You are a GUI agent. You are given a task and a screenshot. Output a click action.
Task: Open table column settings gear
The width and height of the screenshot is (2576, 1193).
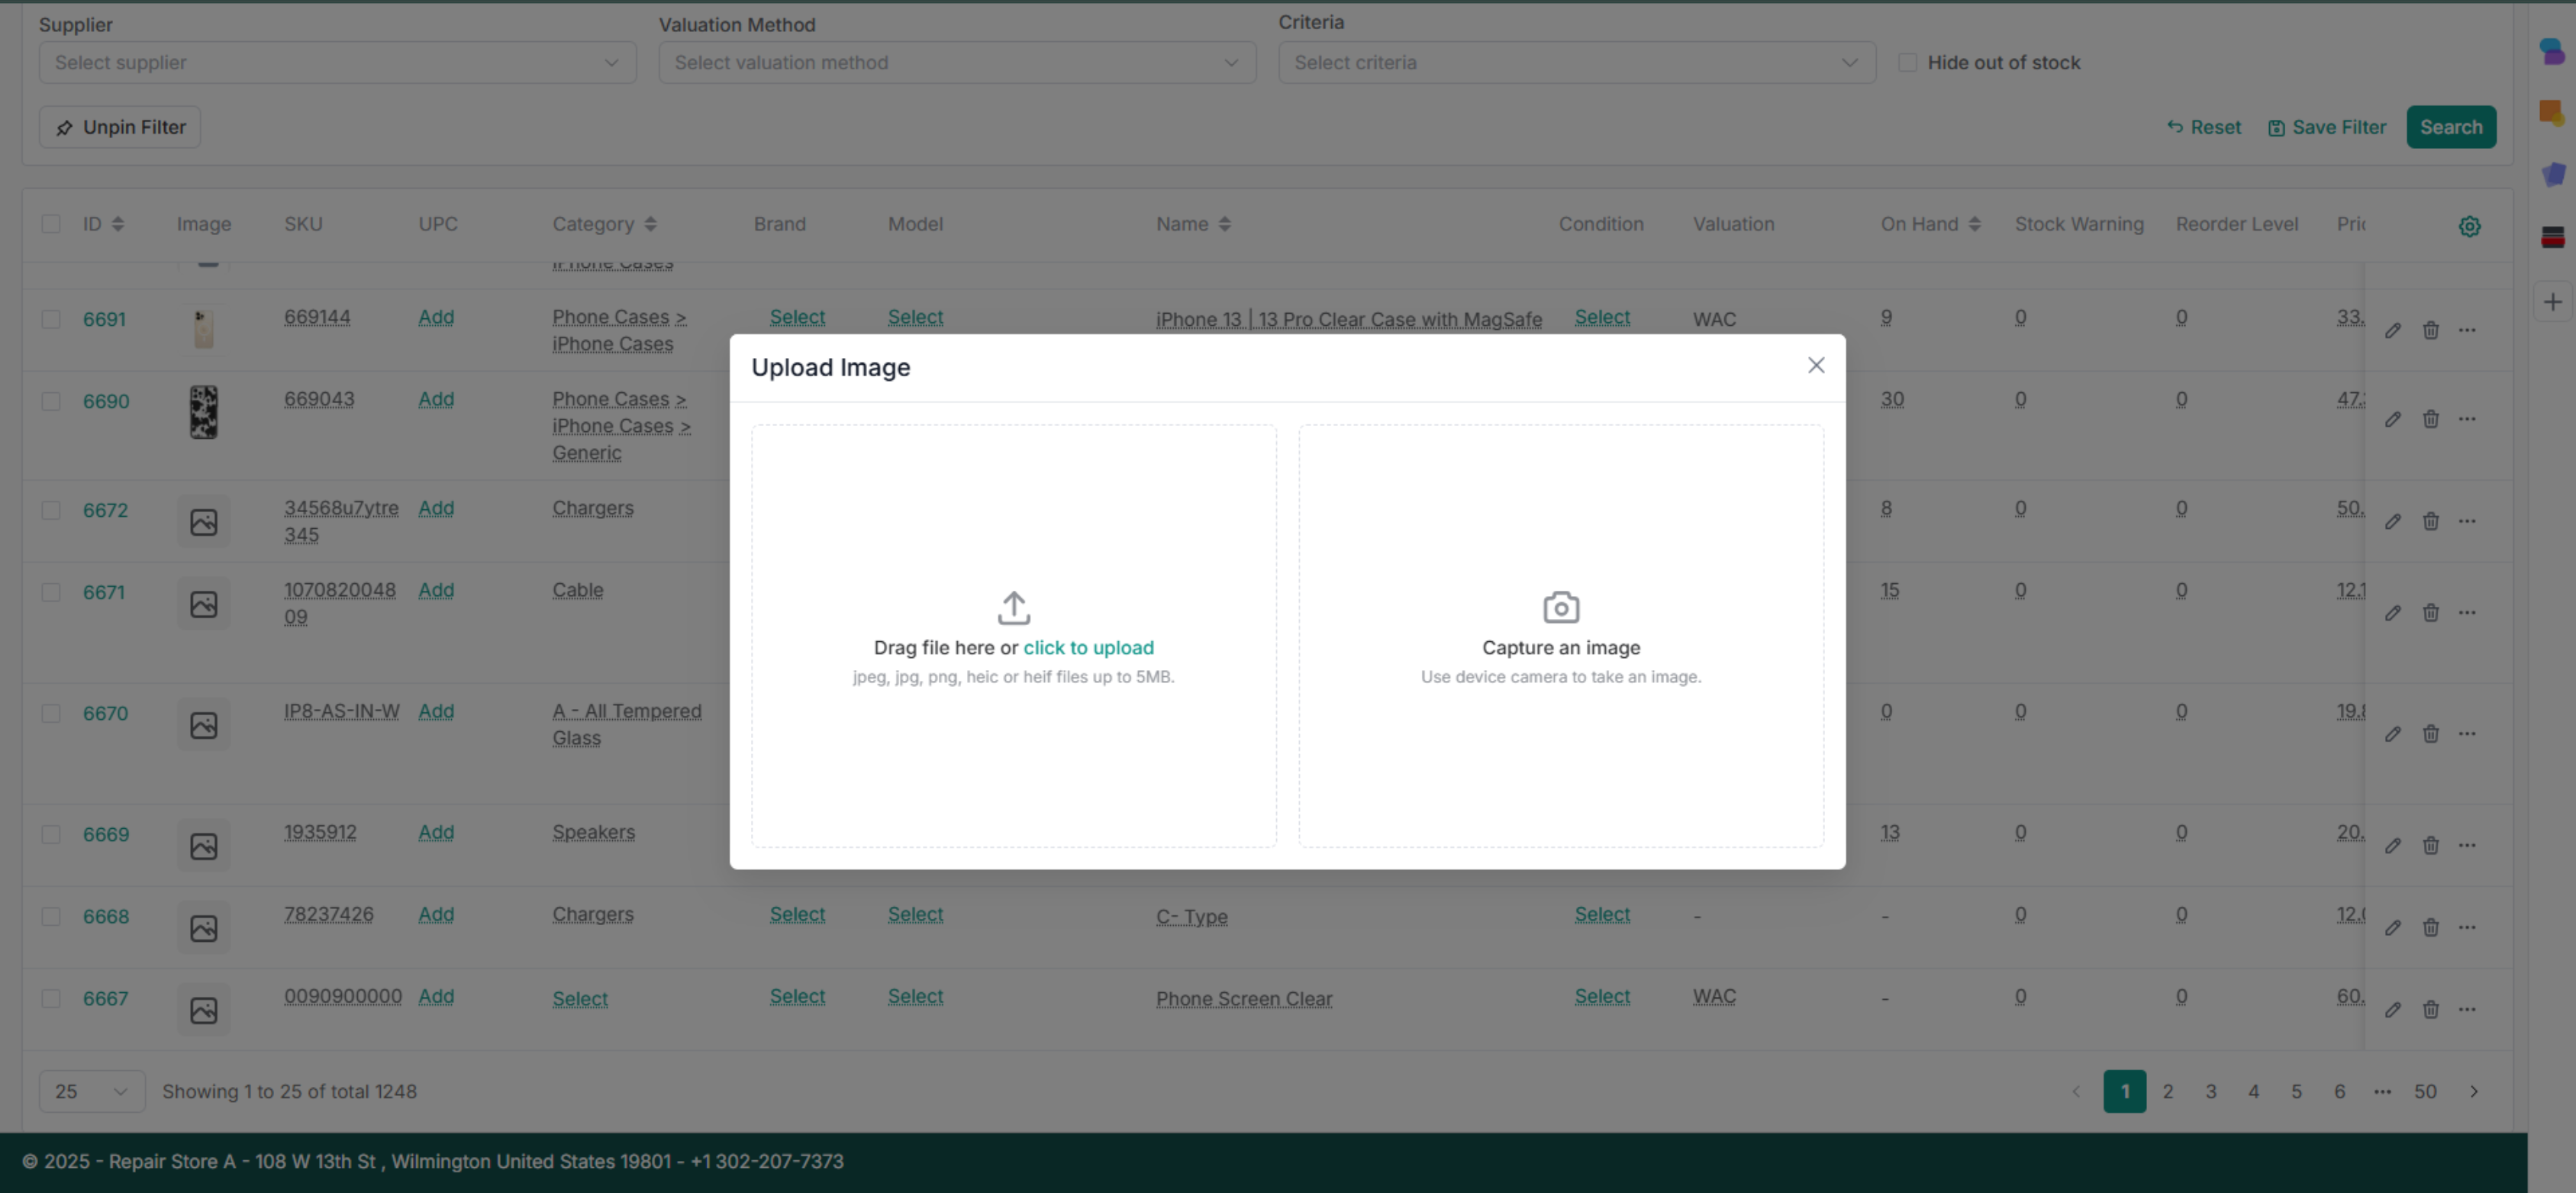[2469, 226]
